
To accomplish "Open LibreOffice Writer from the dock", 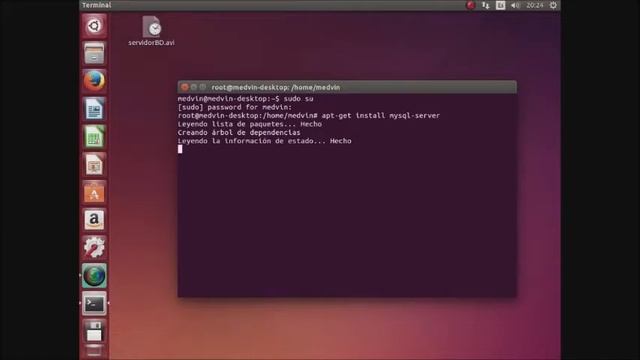I will [94, 109].
